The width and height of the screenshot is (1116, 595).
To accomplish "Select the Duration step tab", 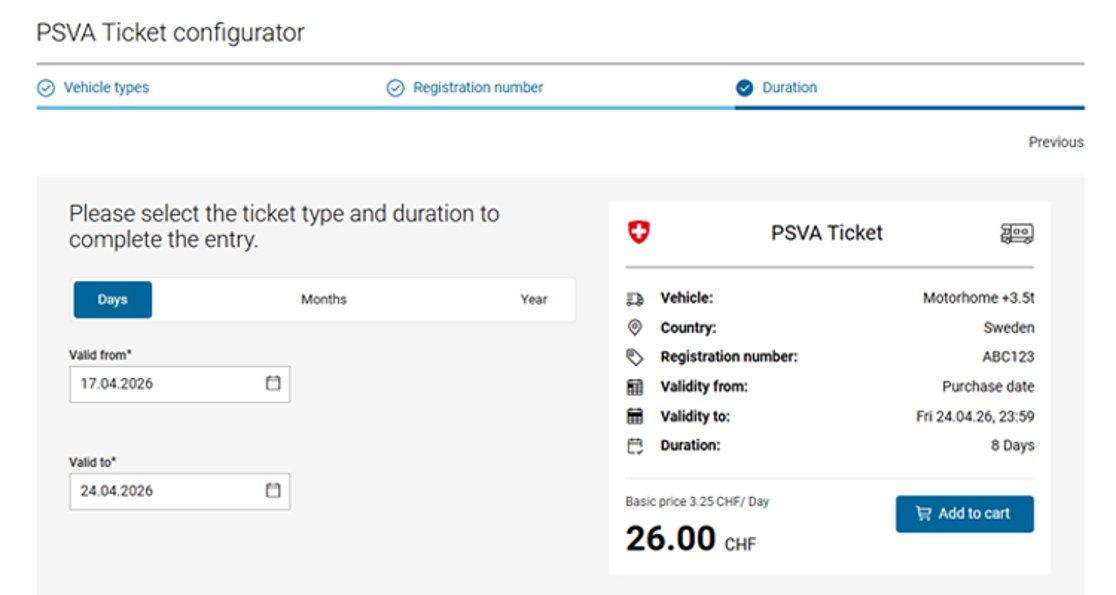I will [789, 88].
